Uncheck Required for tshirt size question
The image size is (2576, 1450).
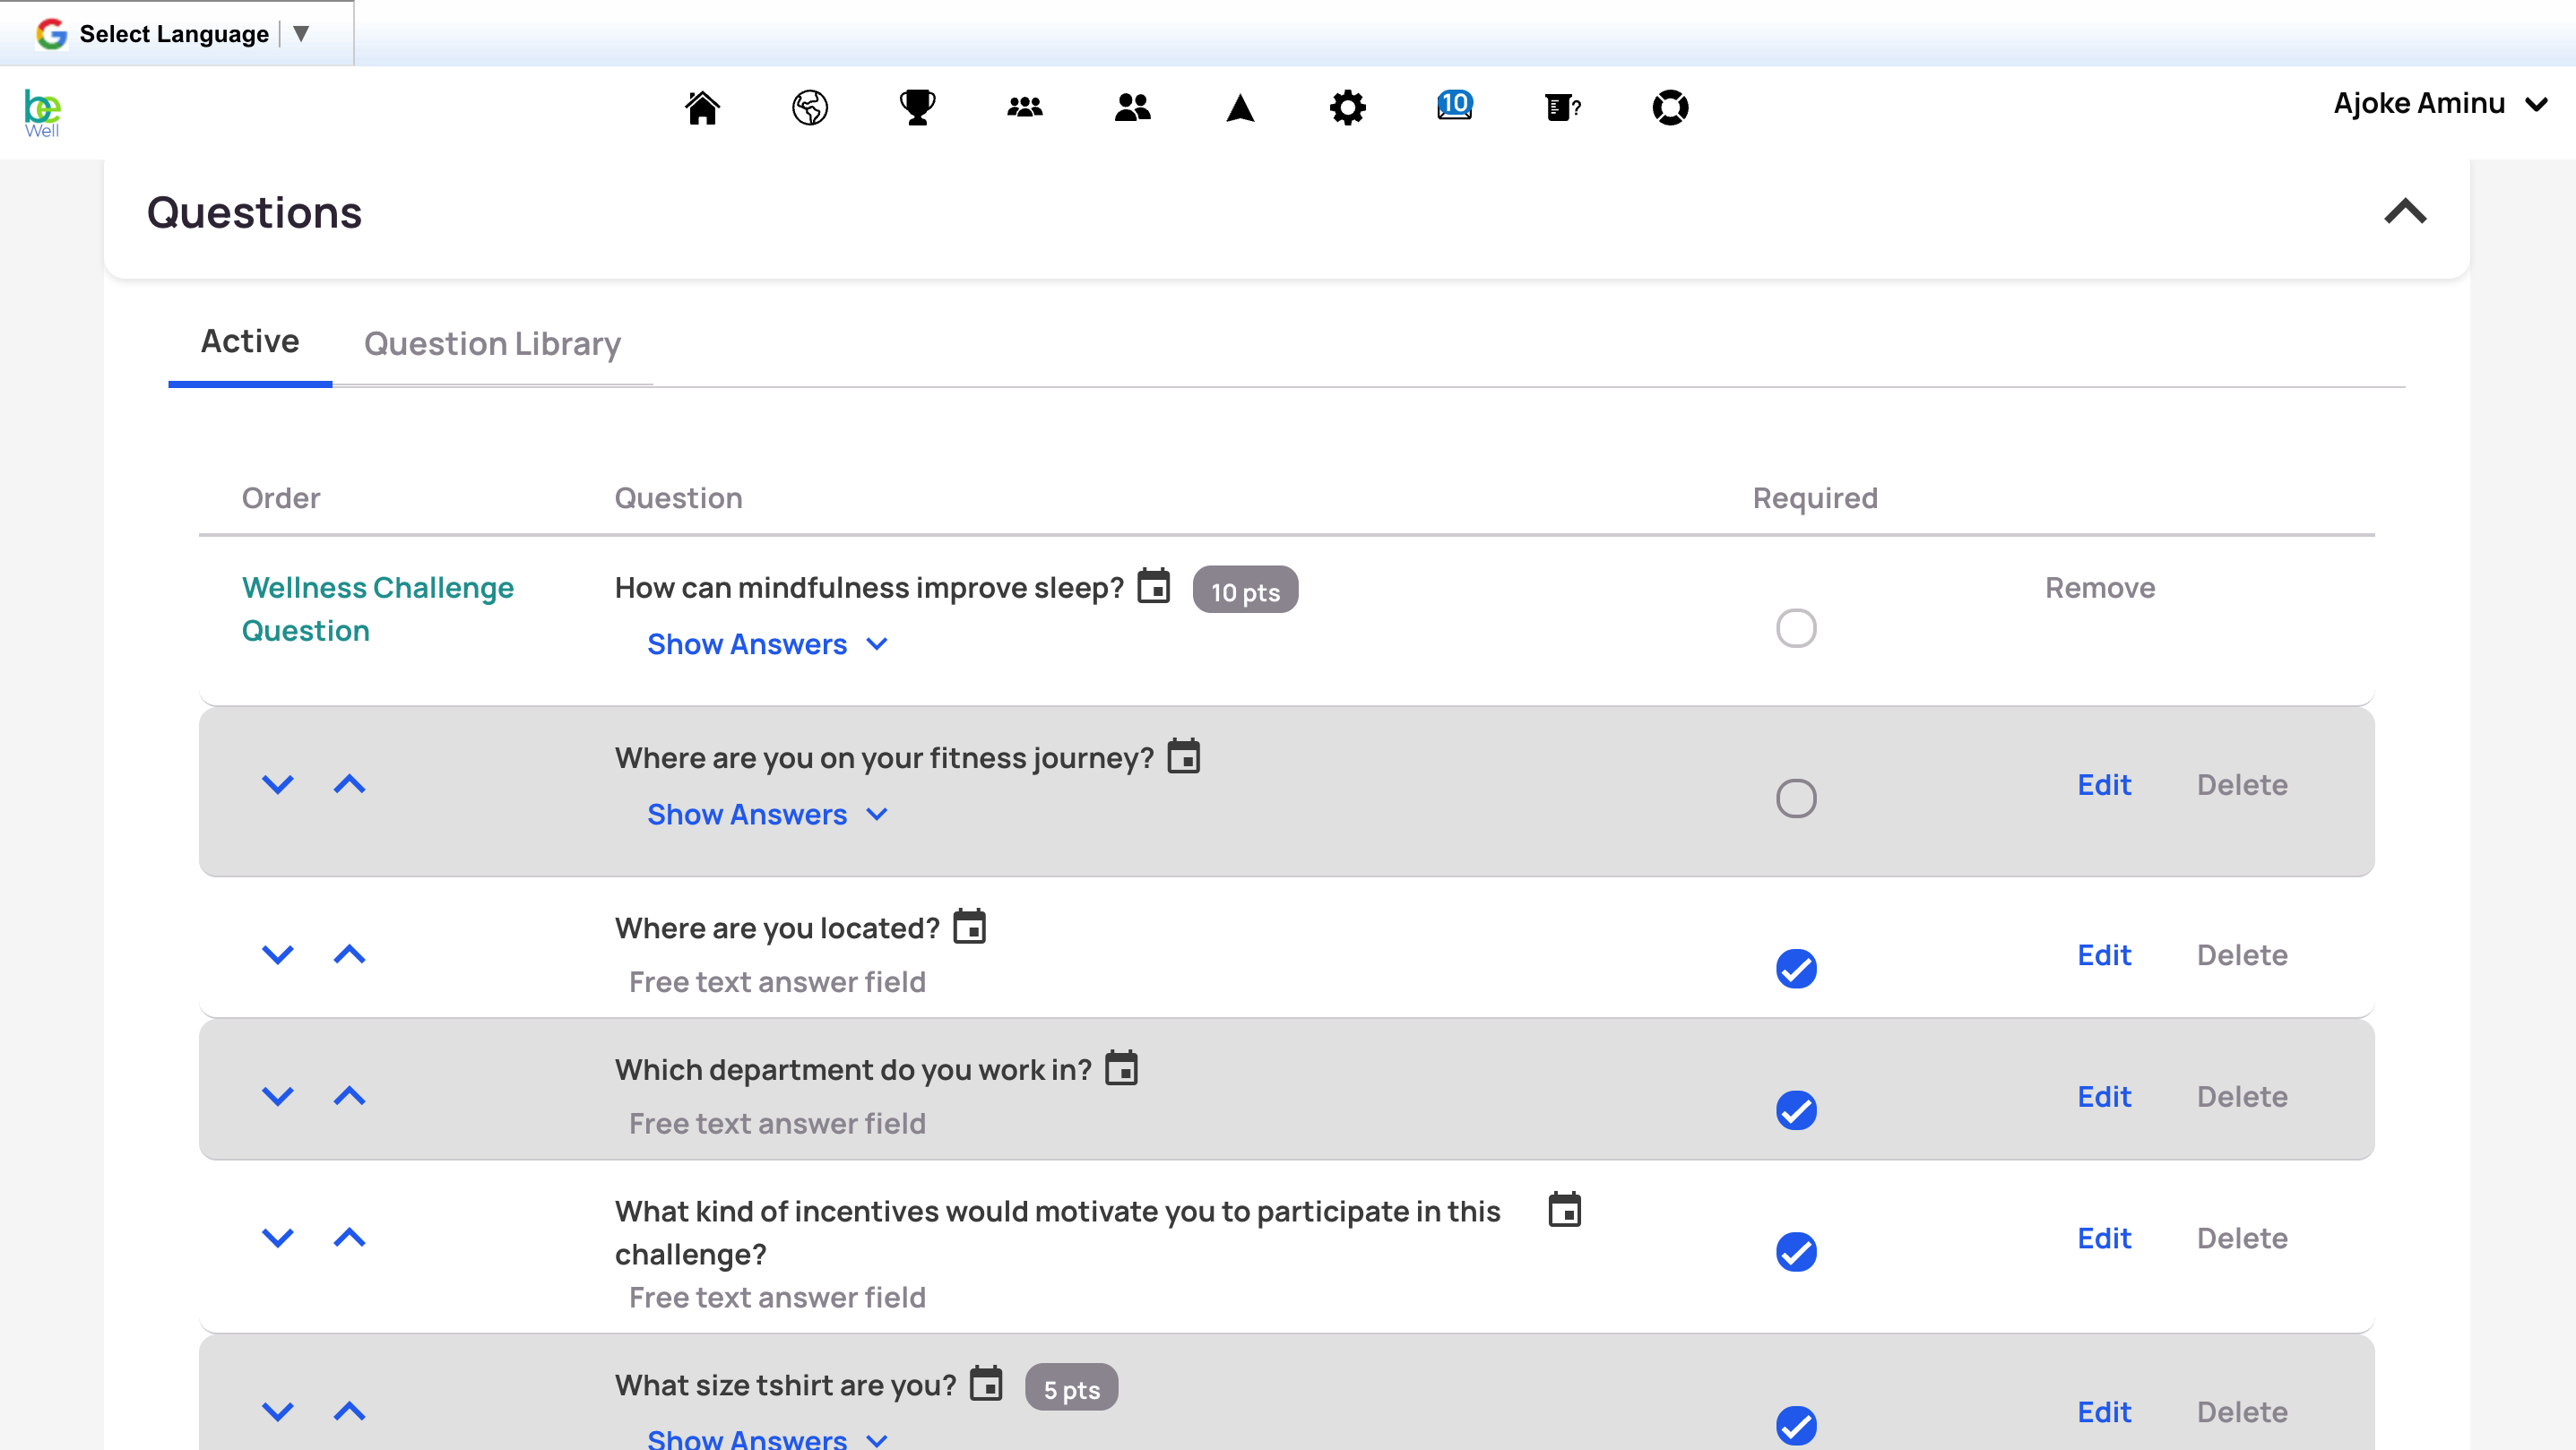[x=1796, y=1426]
